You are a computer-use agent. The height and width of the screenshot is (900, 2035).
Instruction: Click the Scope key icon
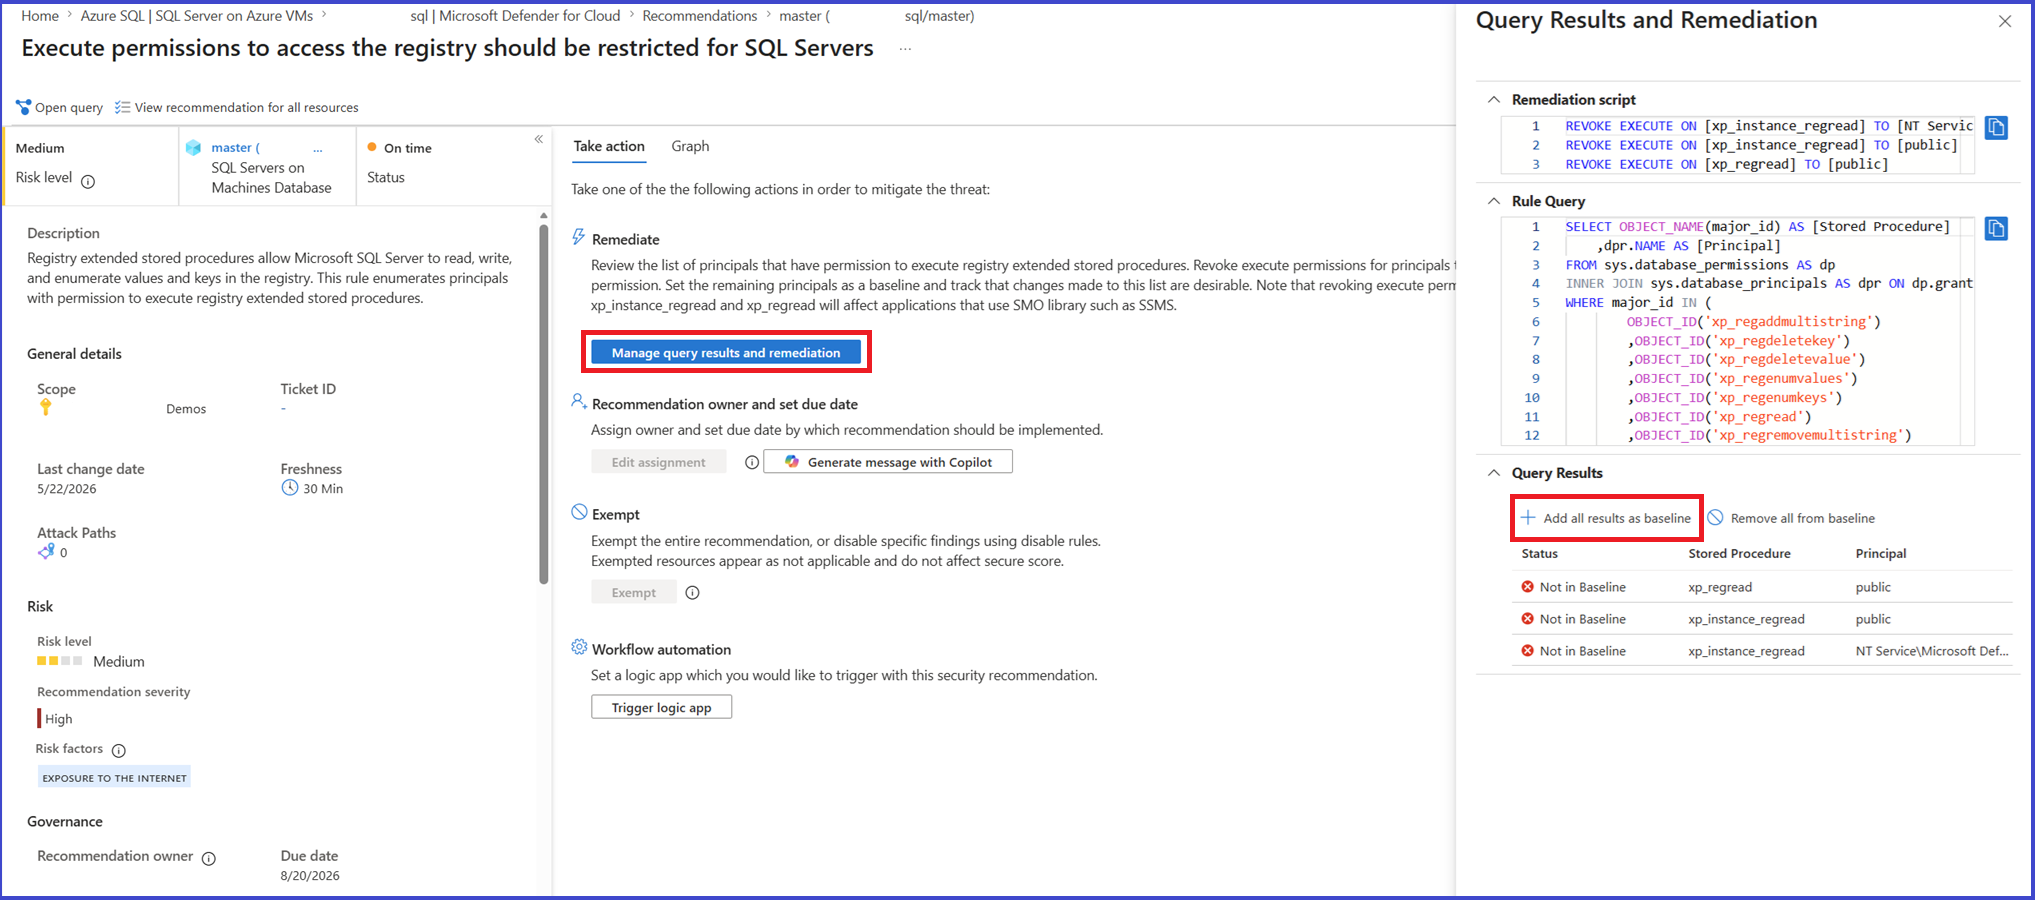click(x=45, y=407)
